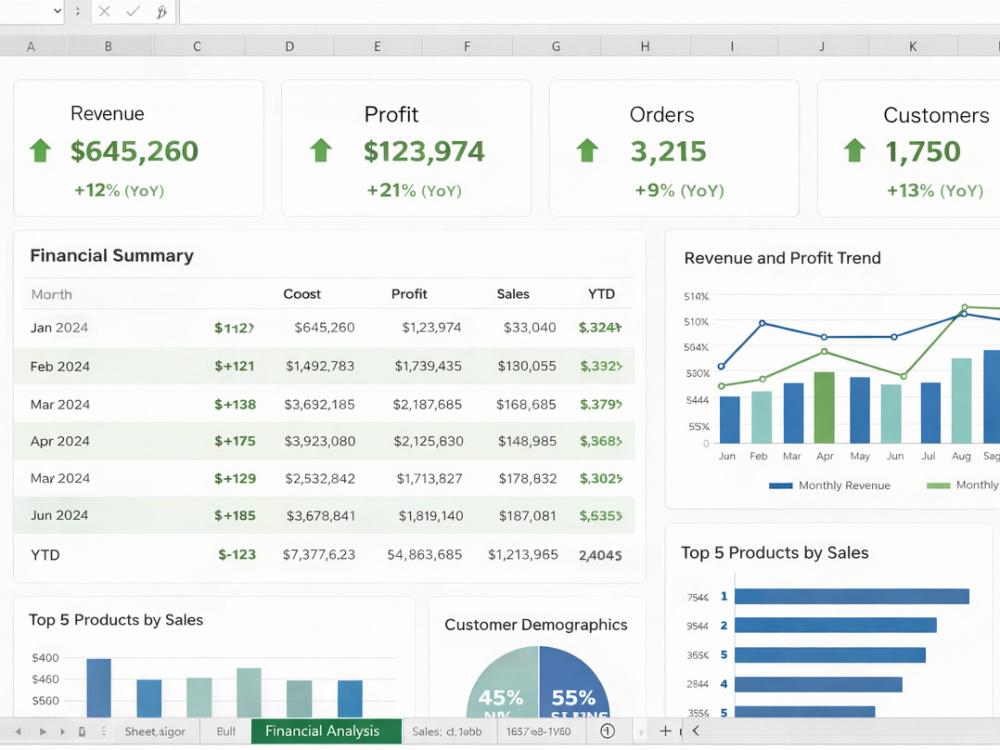Click the Apr 2024 row label
The width and height of the screenshot is (1000, 750).
pyautogui.click(x=60, y=441)
